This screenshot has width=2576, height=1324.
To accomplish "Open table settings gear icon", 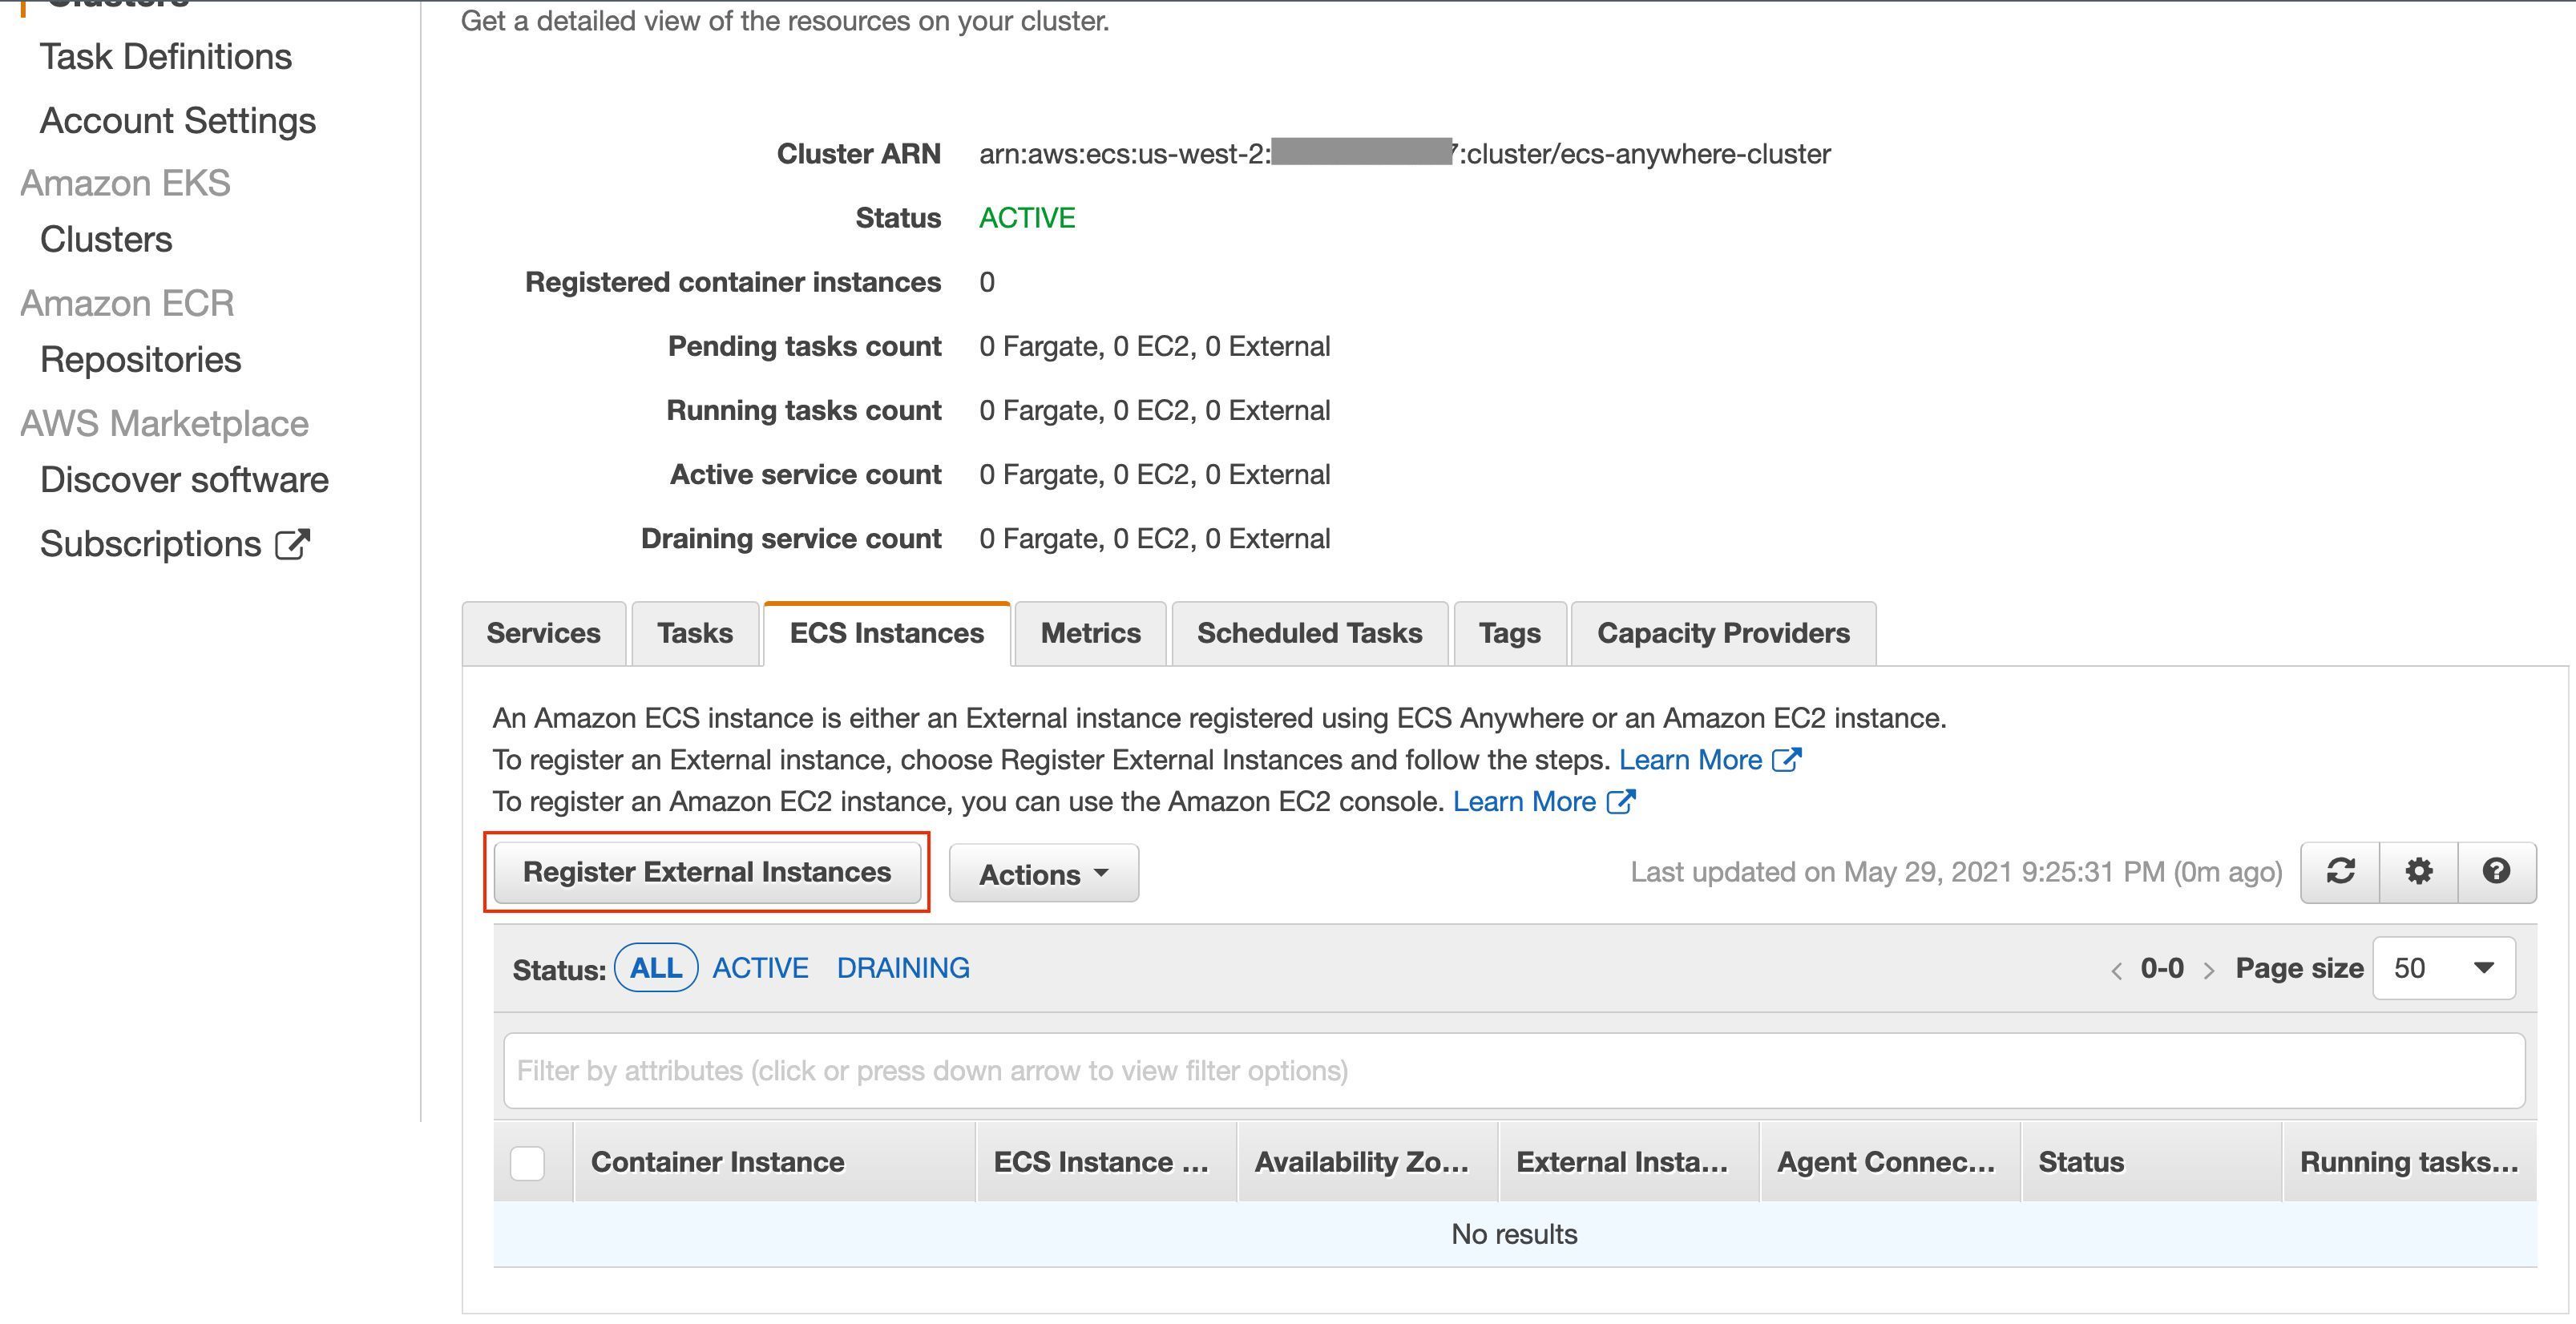I will coord(2418,872).
